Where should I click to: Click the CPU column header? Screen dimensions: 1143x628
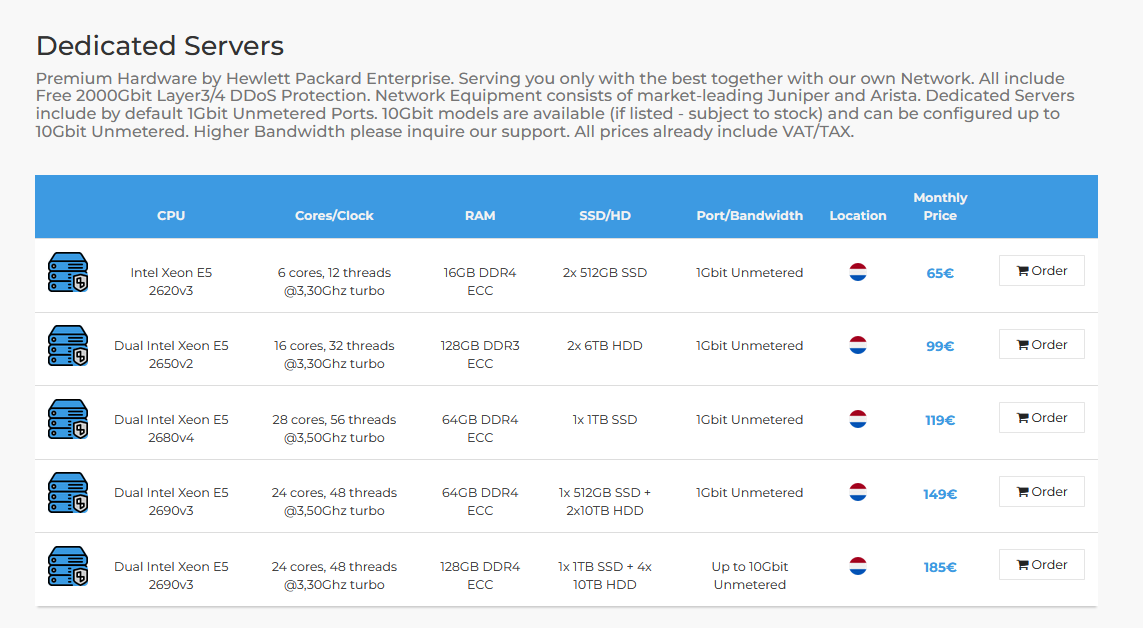(171, 216)
